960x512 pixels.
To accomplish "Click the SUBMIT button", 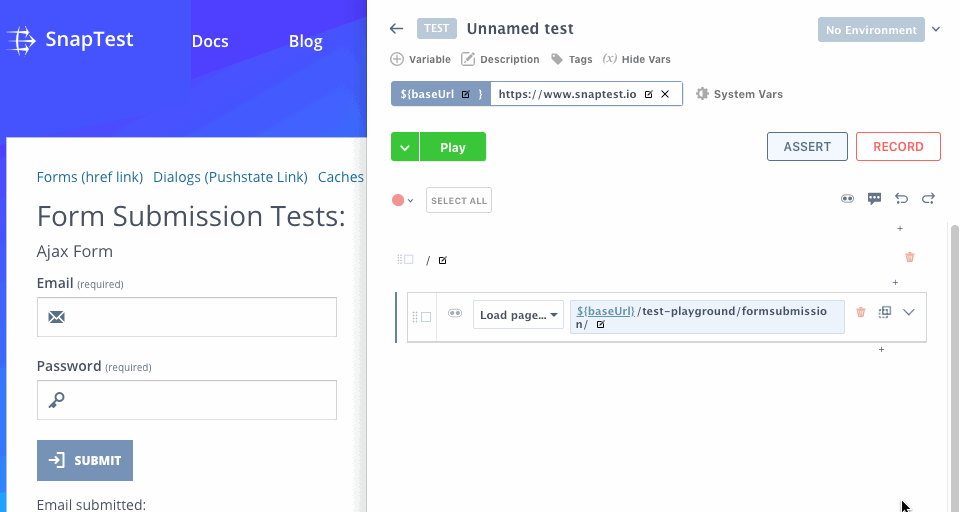I will click(84, 461).
